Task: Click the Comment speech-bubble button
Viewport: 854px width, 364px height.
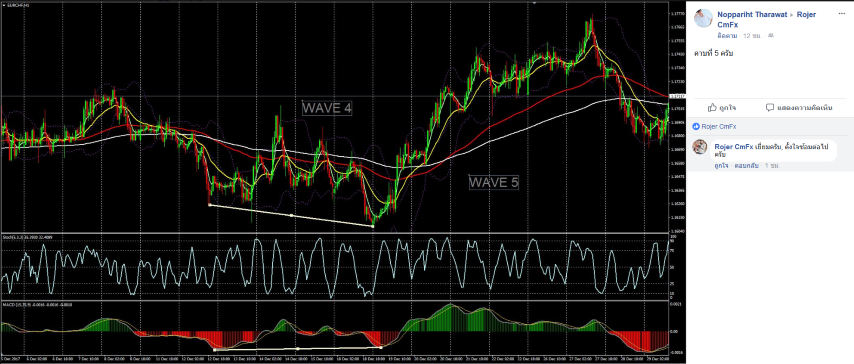Action: (x=798, y=108)
